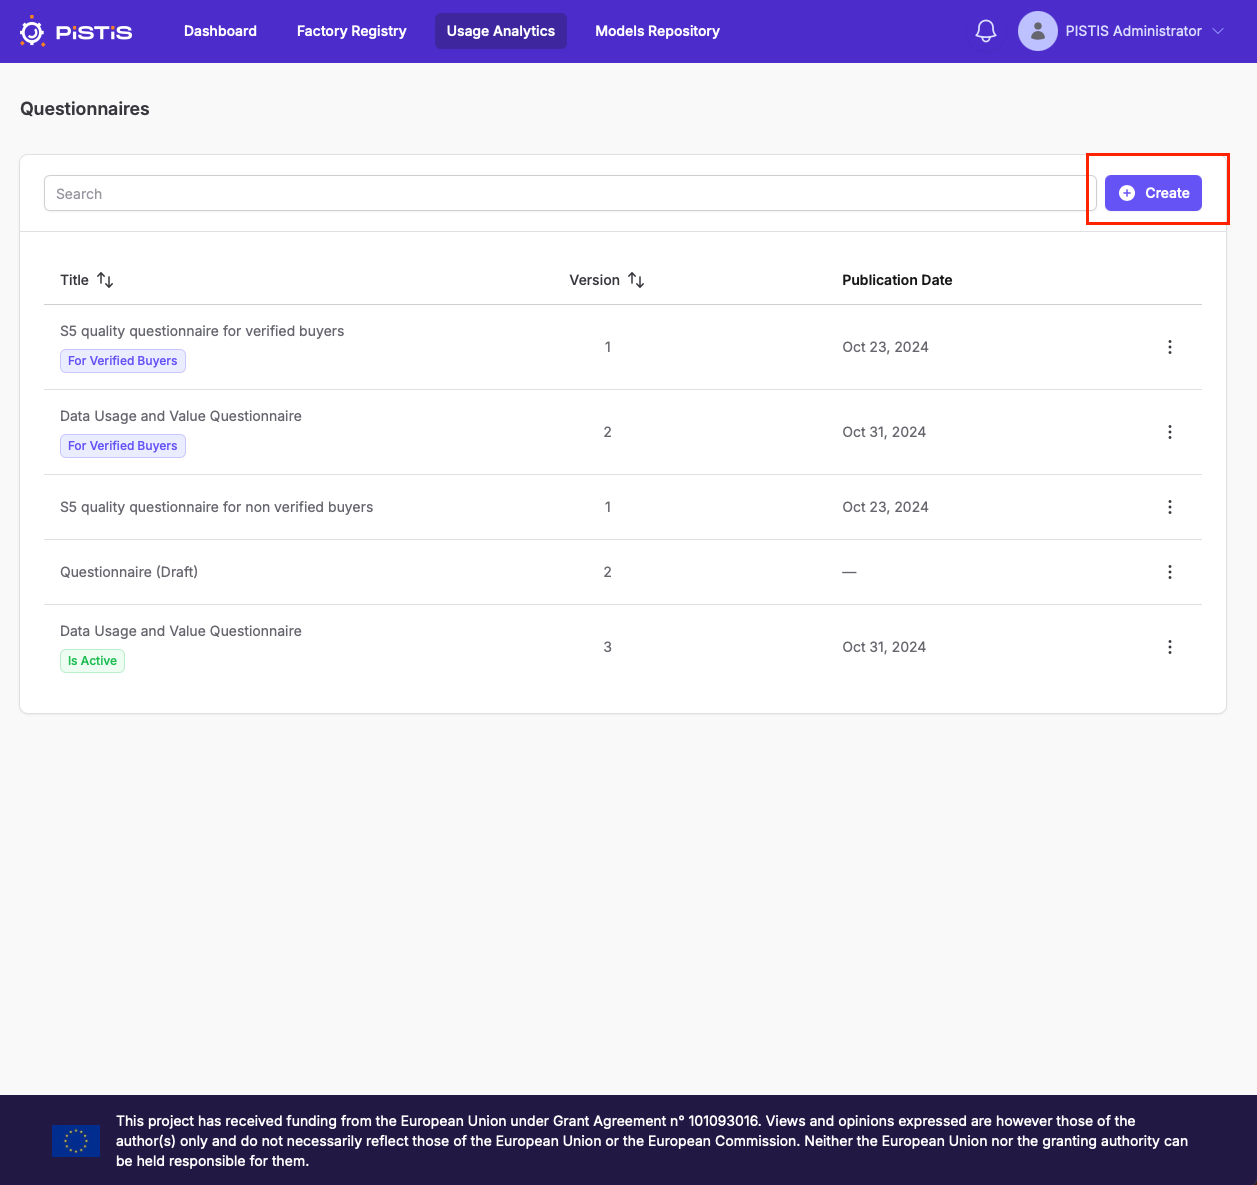1257x1185 pixels.
Task: Open Factory Registry section
Action: click(351, 31)
